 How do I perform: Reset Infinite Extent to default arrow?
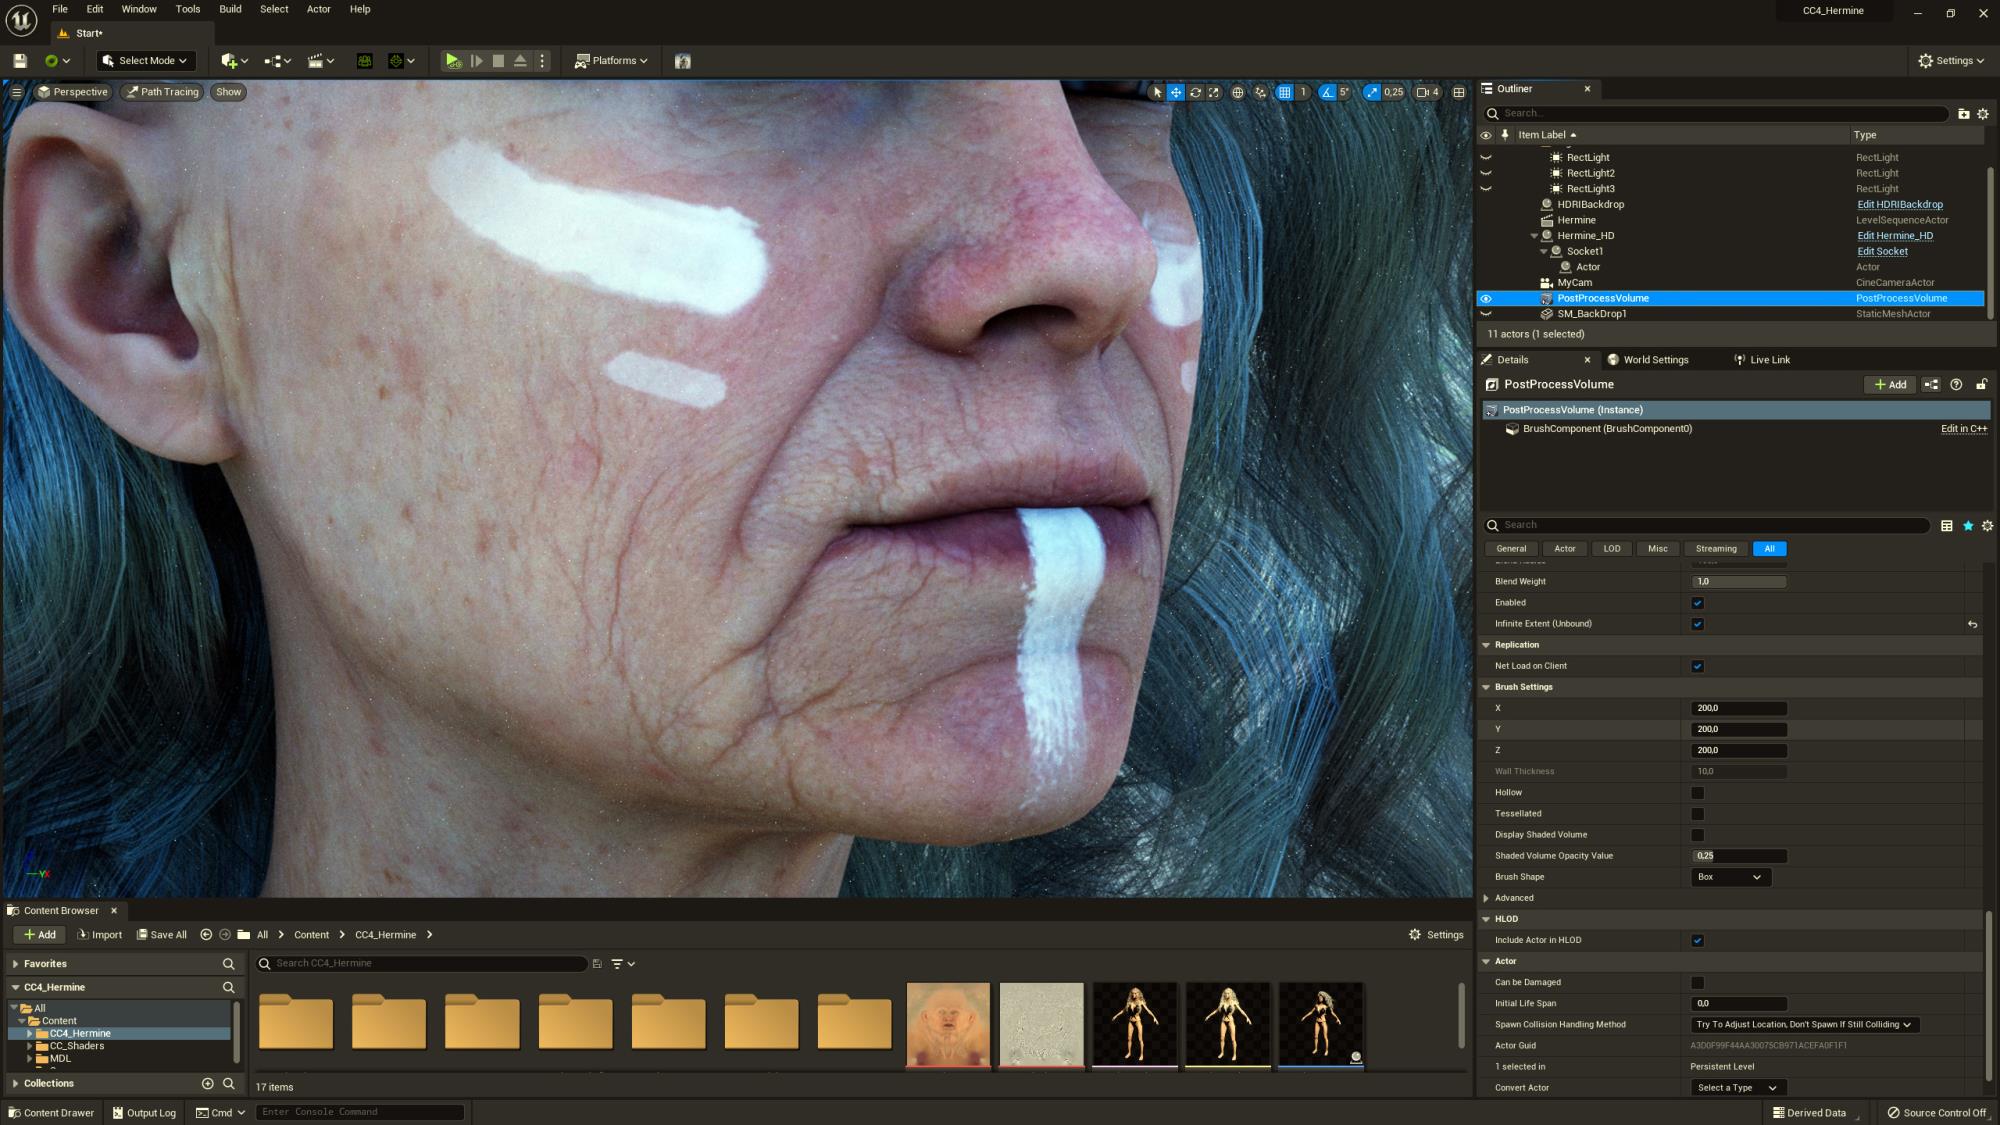(1973, 624)
